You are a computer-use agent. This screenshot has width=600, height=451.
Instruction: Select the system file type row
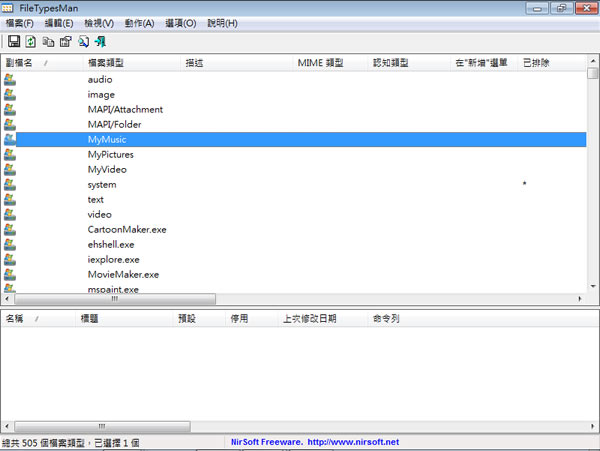(x=295, y=184)
